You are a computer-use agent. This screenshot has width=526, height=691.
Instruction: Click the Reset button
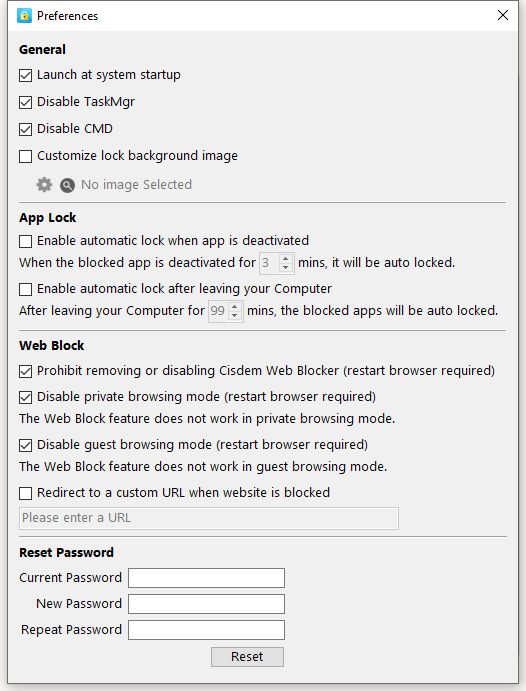click(247, 657)
